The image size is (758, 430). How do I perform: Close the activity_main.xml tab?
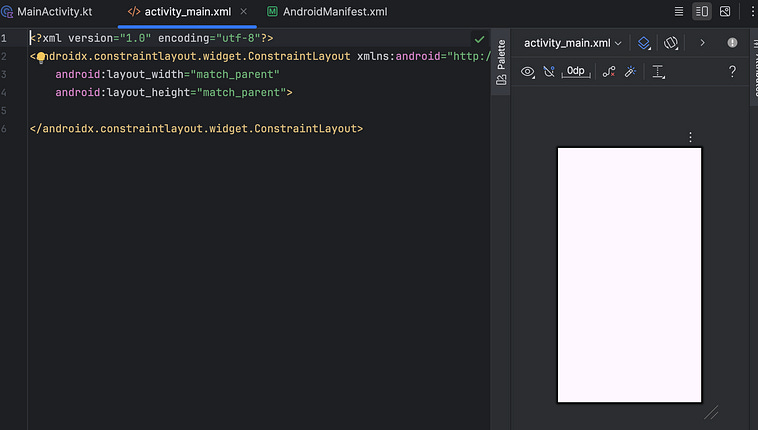tap(244, 11)
